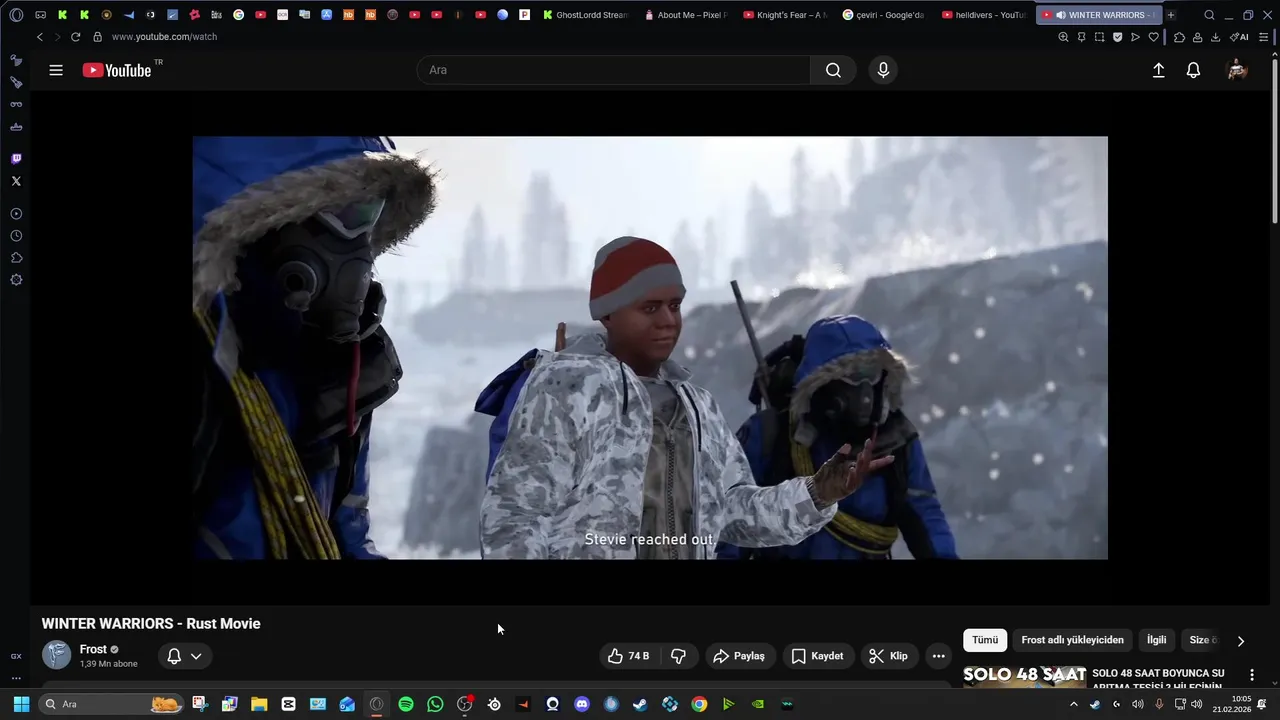Image resolution: width=1280 pixels, height=720 pixels.
Task: Create a clip with Klip button
Action: click(888, 656)
